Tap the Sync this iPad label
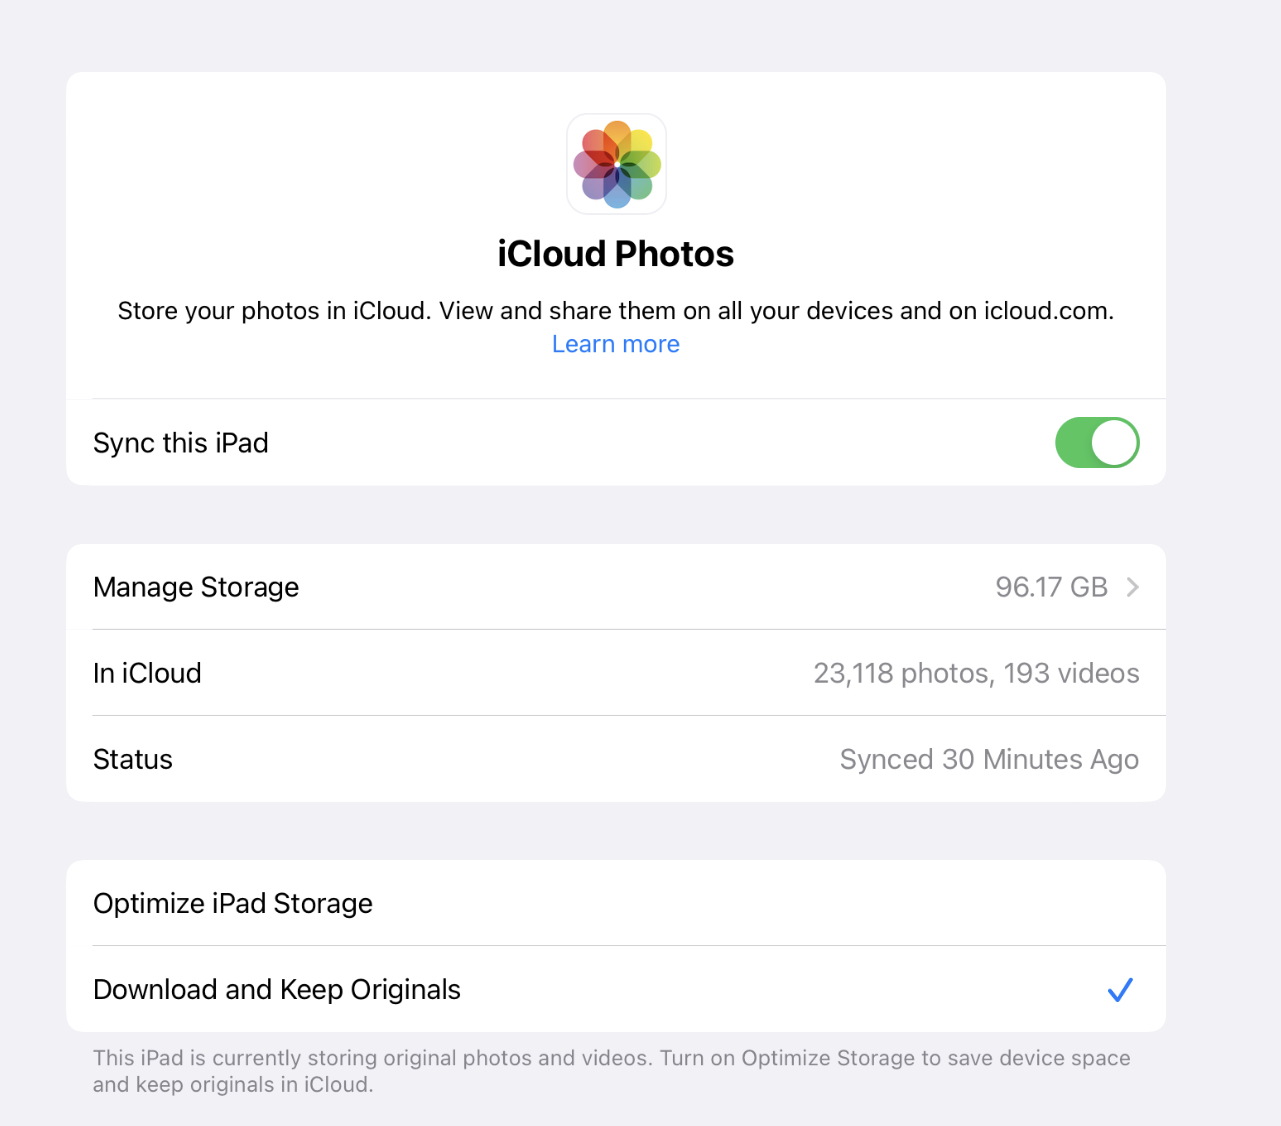The height and width of the screenshot is (1126, 1281). tap(181, 443)
